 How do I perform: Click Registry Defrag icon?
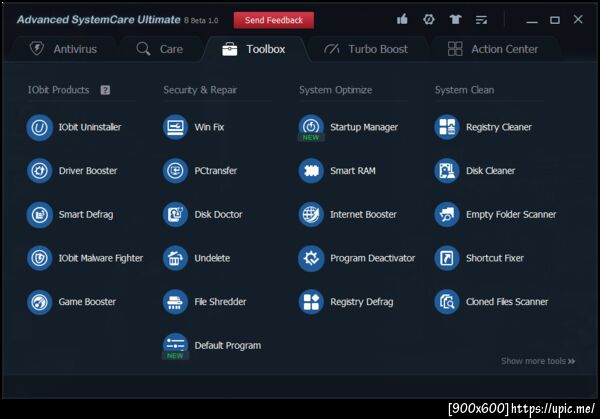click(x=311, y=302)
